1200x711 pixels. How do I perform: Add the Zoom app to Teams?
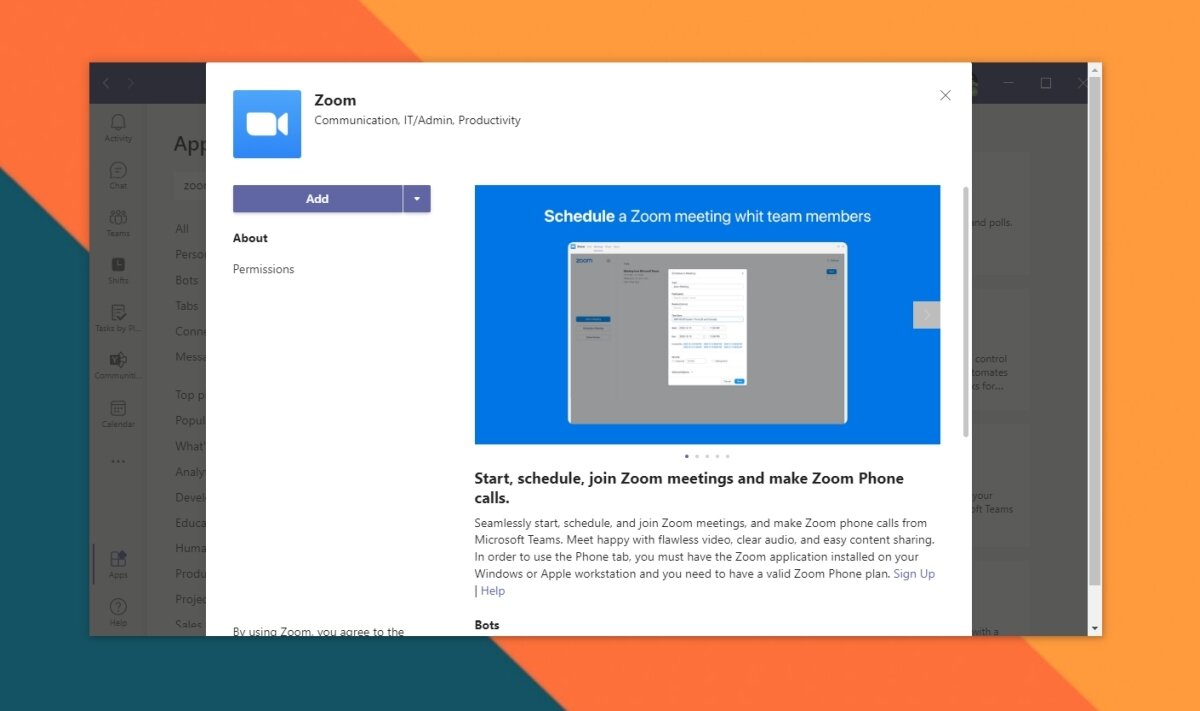pyautogui.click(x=317, y=199)
